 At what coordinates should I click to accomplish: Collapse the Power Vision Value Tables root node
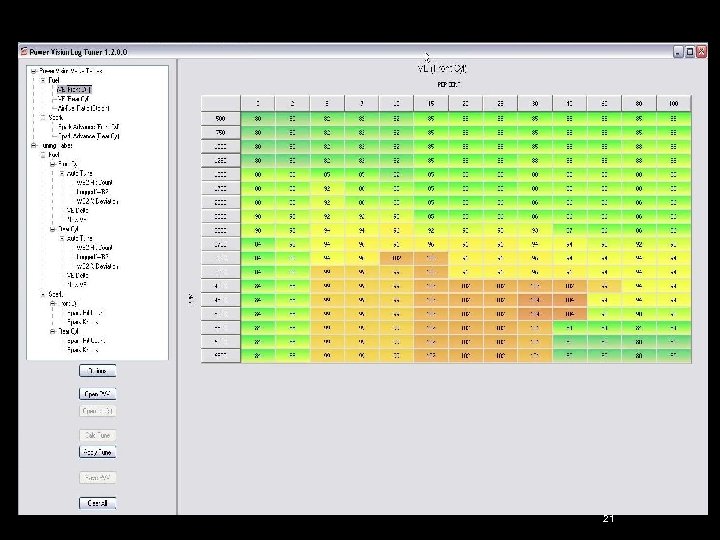pos(33,71)
